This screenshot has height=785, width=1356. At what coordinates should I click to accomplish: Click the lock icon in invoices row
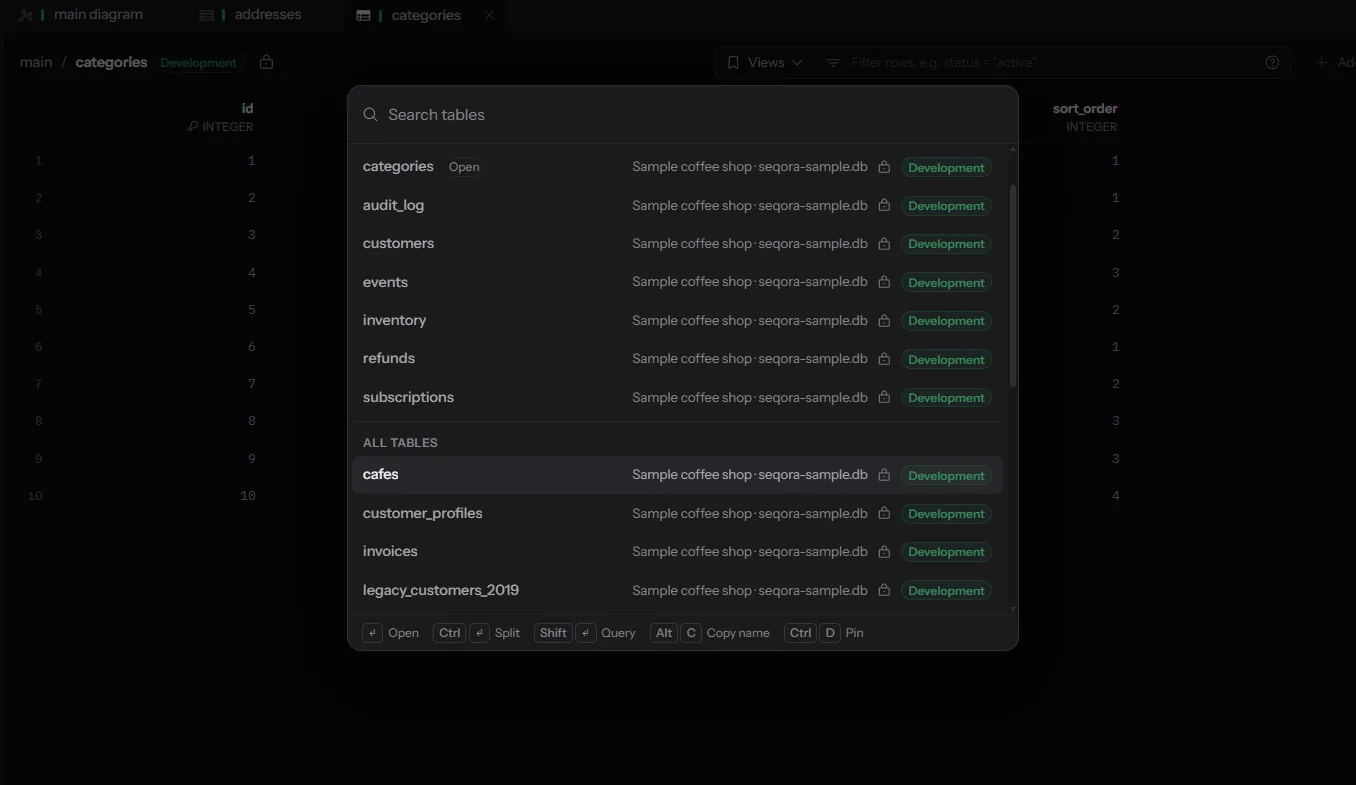point(884,552)
